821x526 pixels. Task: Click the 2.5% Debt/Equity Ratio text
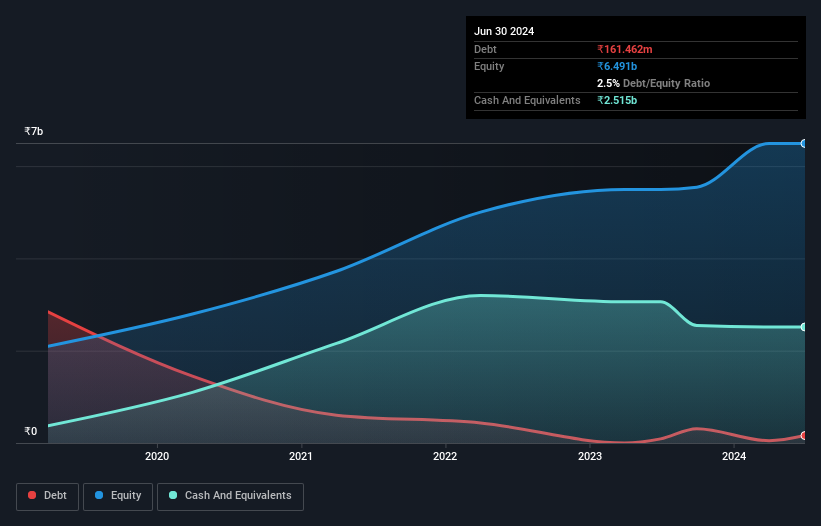[653, 83]
